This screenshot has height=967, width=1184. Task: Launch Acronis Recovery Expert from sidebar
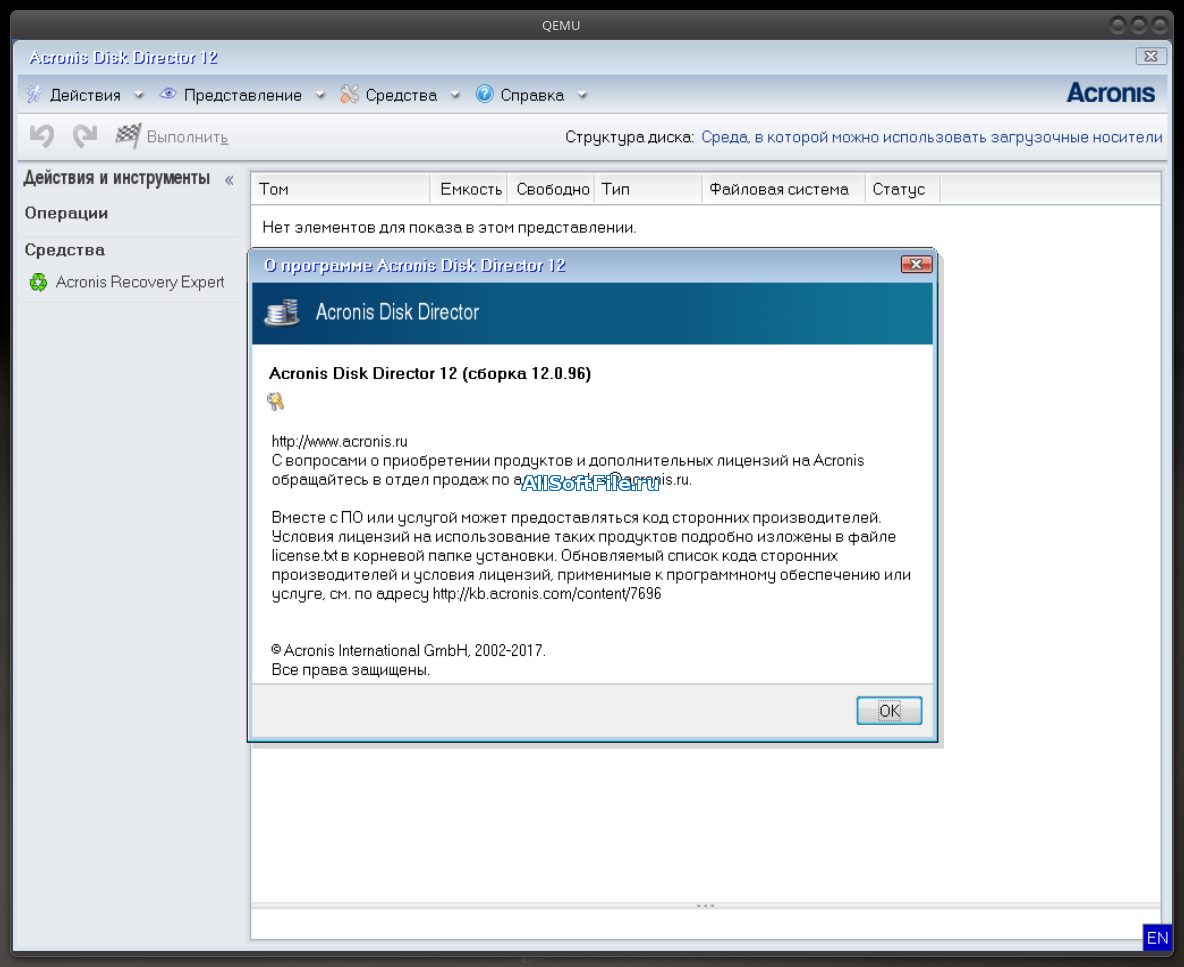(140, 282)
